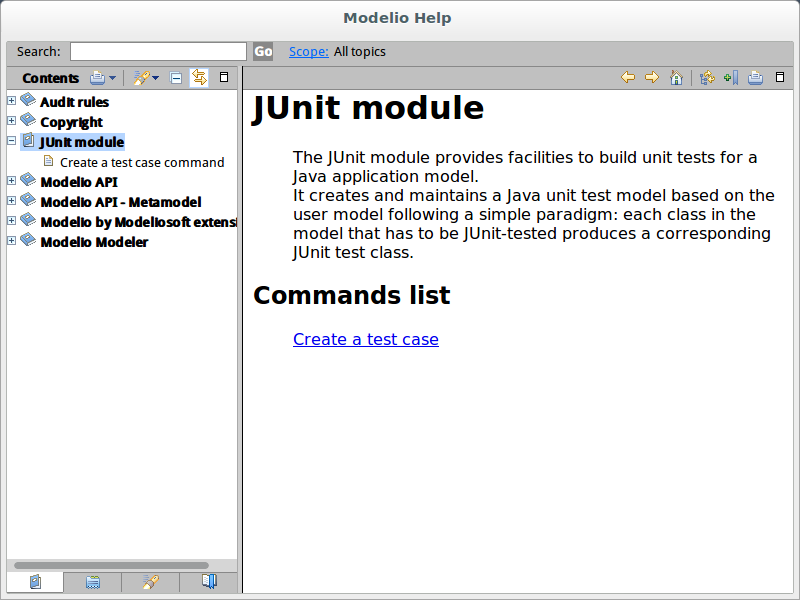
Task: Select Copyright topic in Contents
Action: point(71,122)
